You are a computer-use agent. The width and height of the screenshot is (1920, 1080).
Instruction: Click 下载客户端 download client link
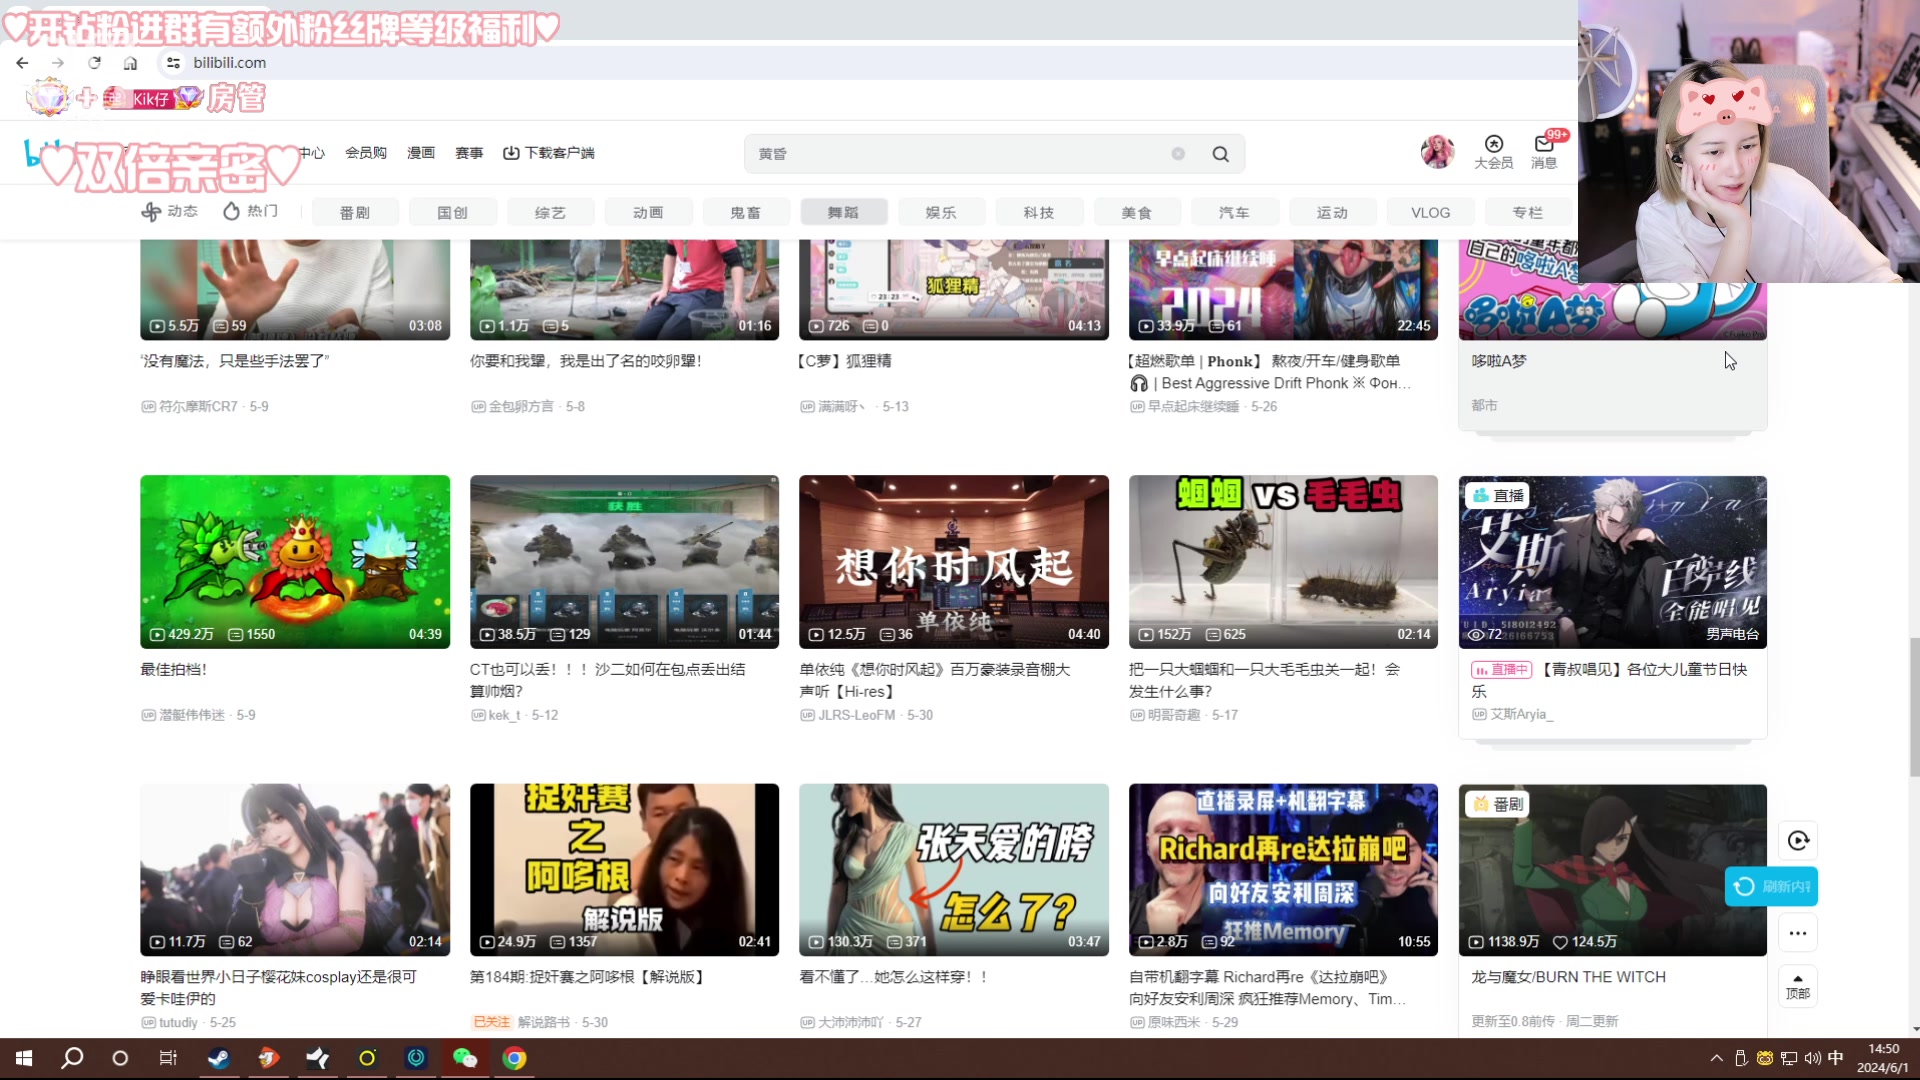(x=549, y=153)
